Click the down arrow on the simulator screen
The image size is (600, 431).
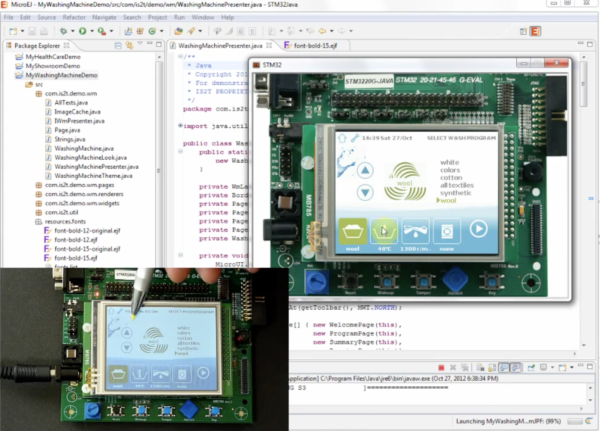pos(365,192)
